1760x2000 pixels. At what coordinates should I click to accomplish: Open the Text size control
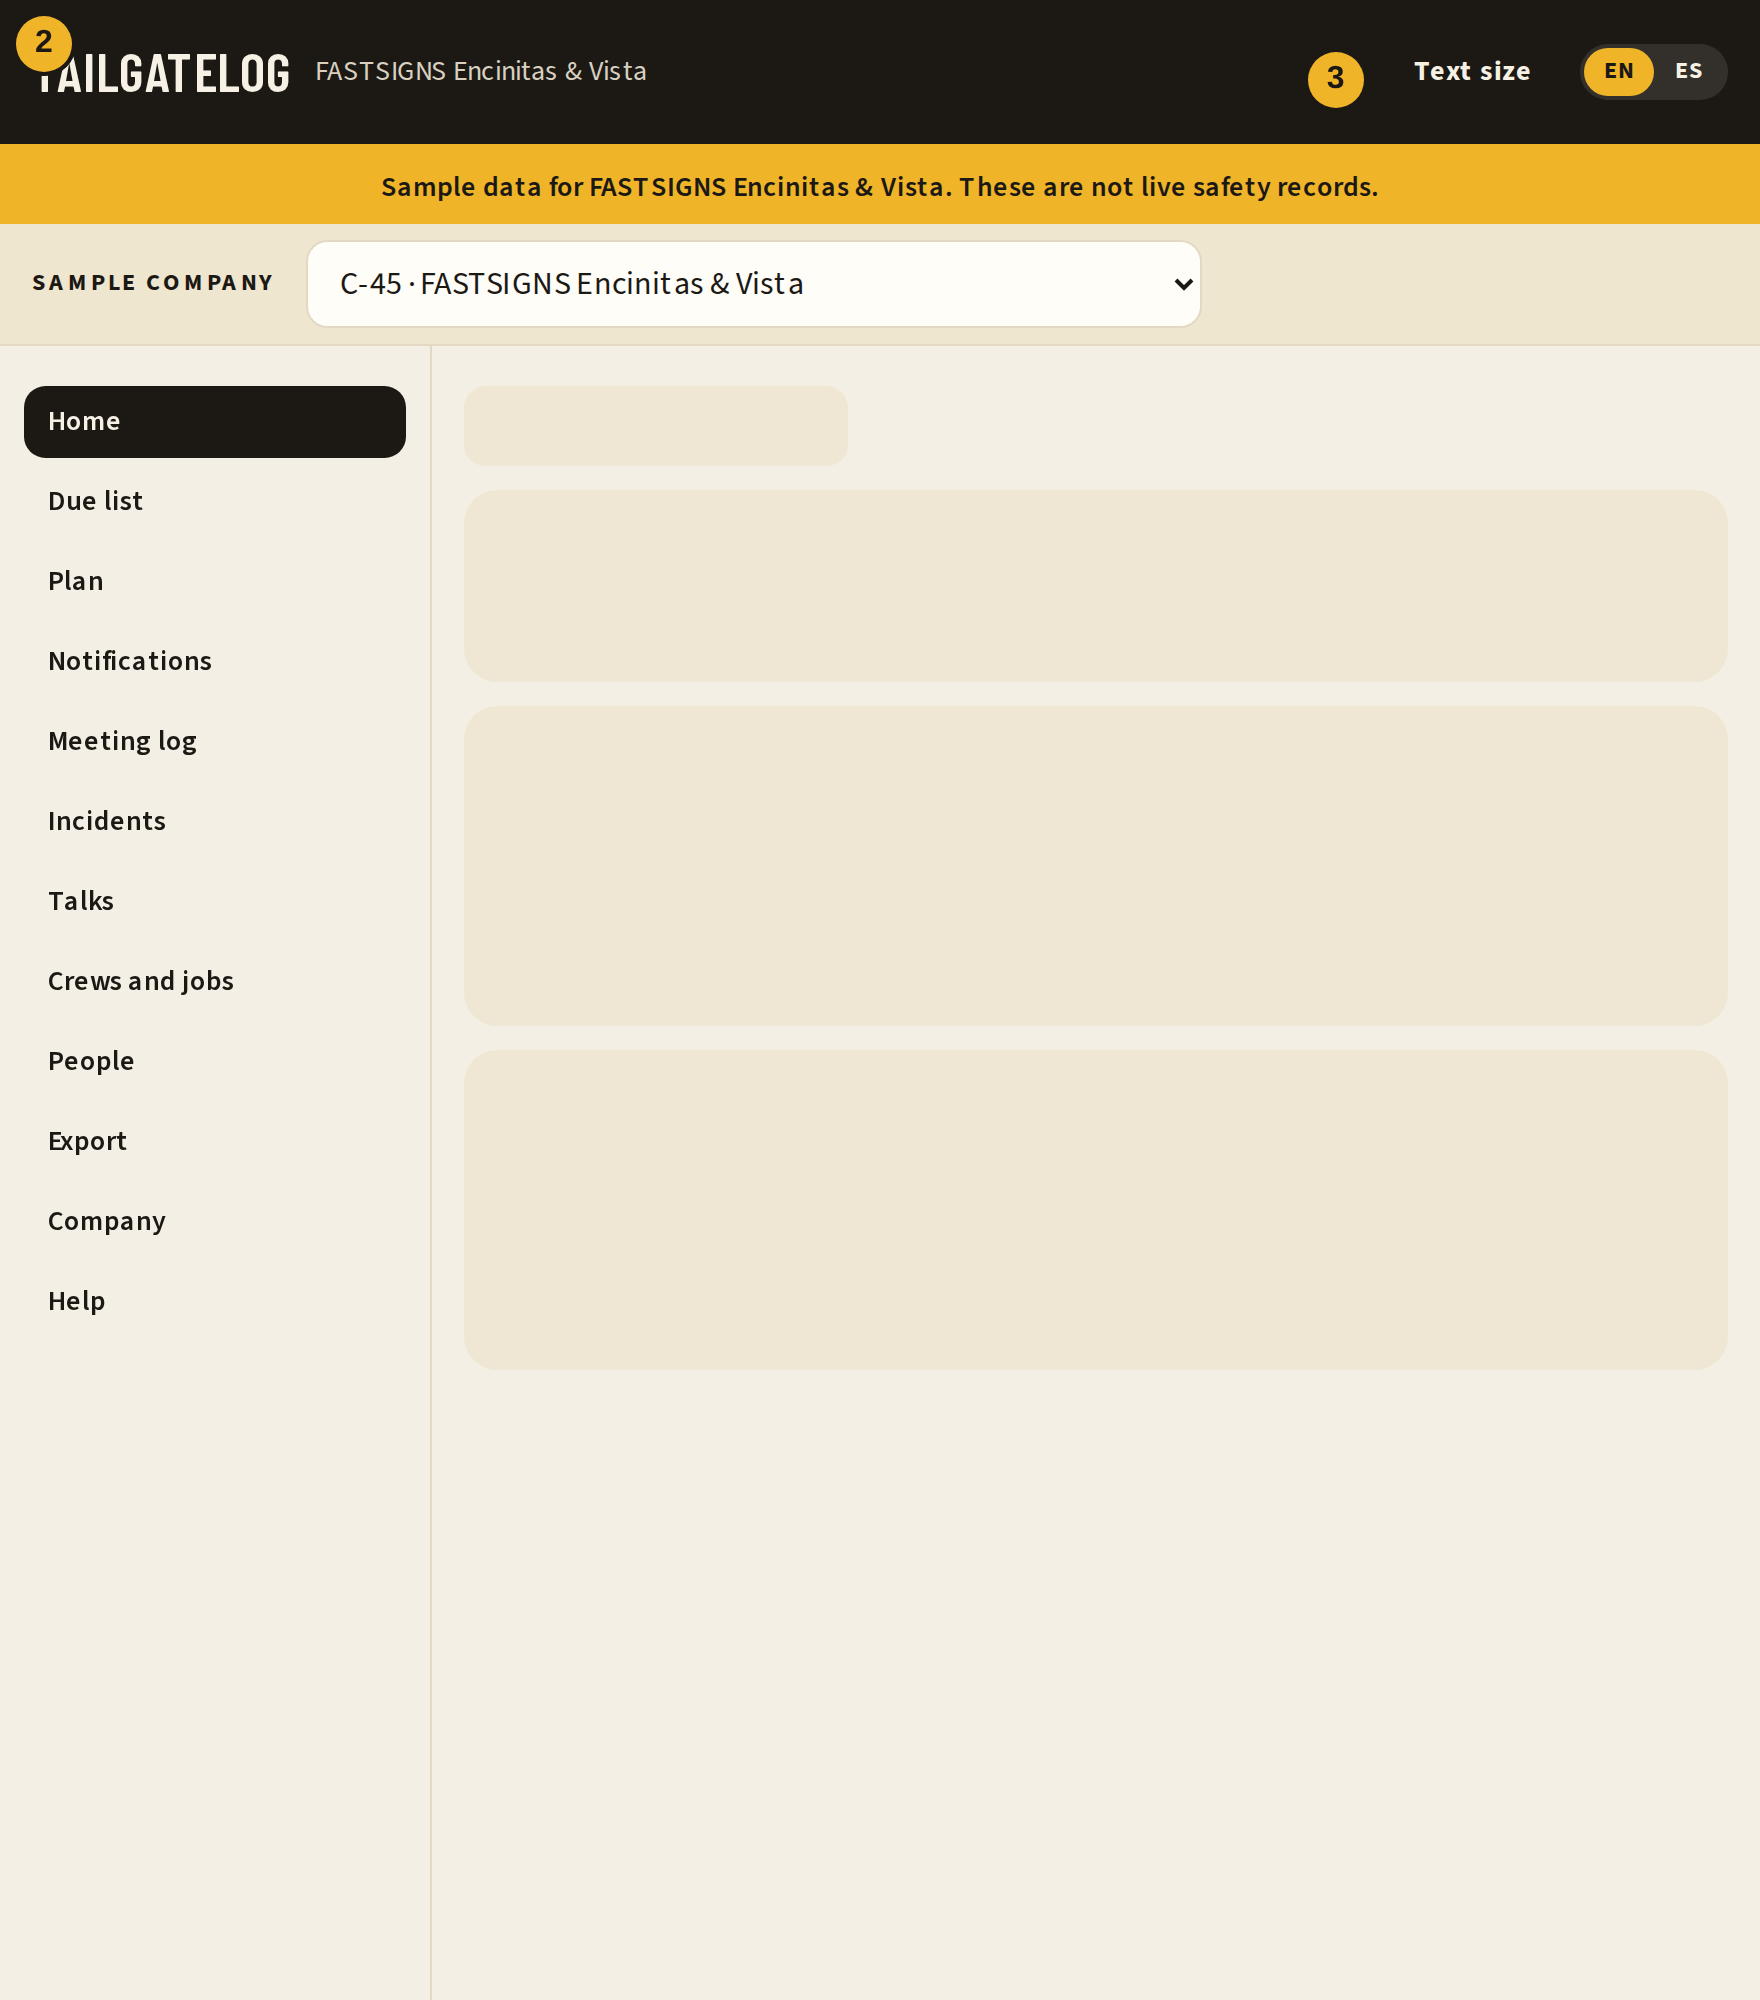[1472, 72]
